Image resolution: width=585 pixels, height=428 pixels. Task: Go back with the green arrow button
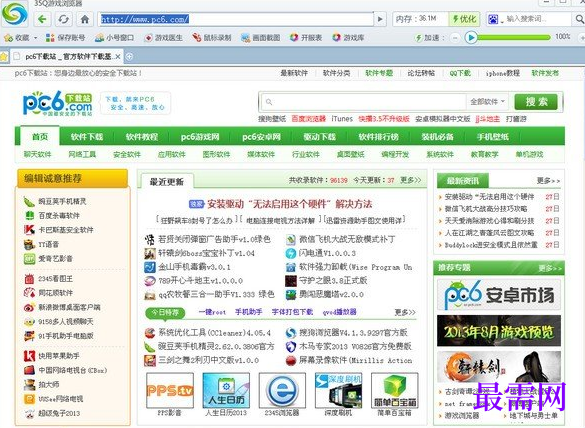42,19
